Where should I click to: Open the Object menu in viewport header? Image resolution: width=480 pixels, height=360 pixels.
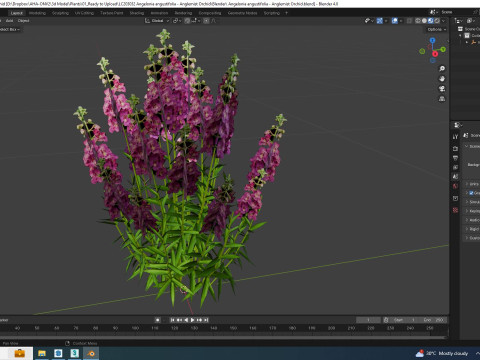point(23,21)
